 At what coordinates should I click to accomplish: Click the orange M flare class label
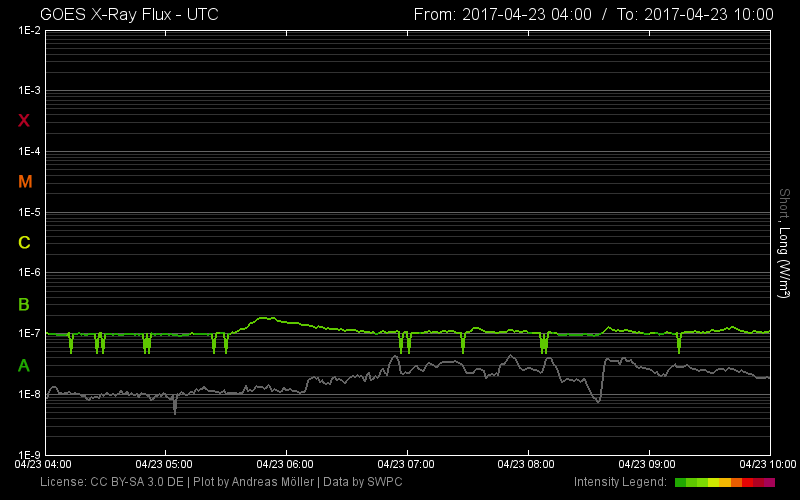[25, 182]
